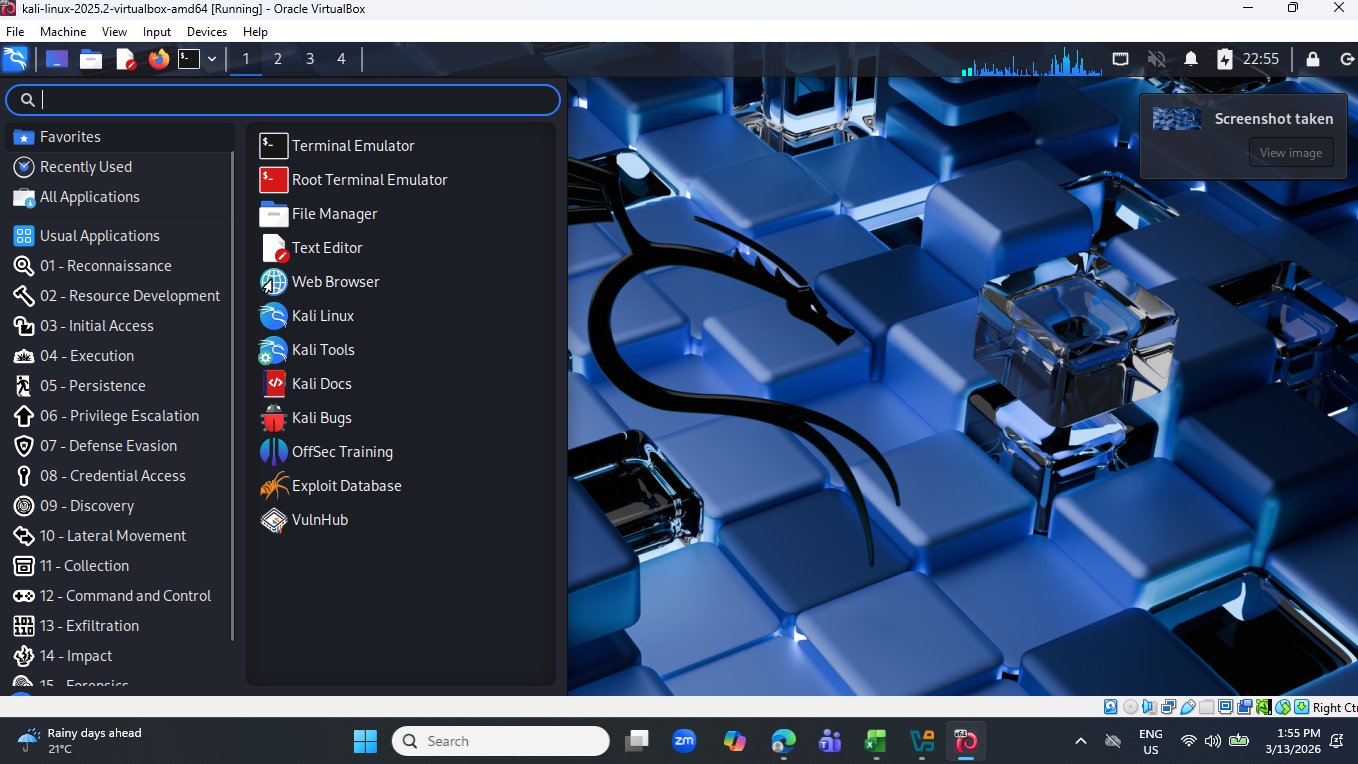This screenshot has width=1358, height=764.
Task: Open 11 - Collection category
Action: click(120, 566)
